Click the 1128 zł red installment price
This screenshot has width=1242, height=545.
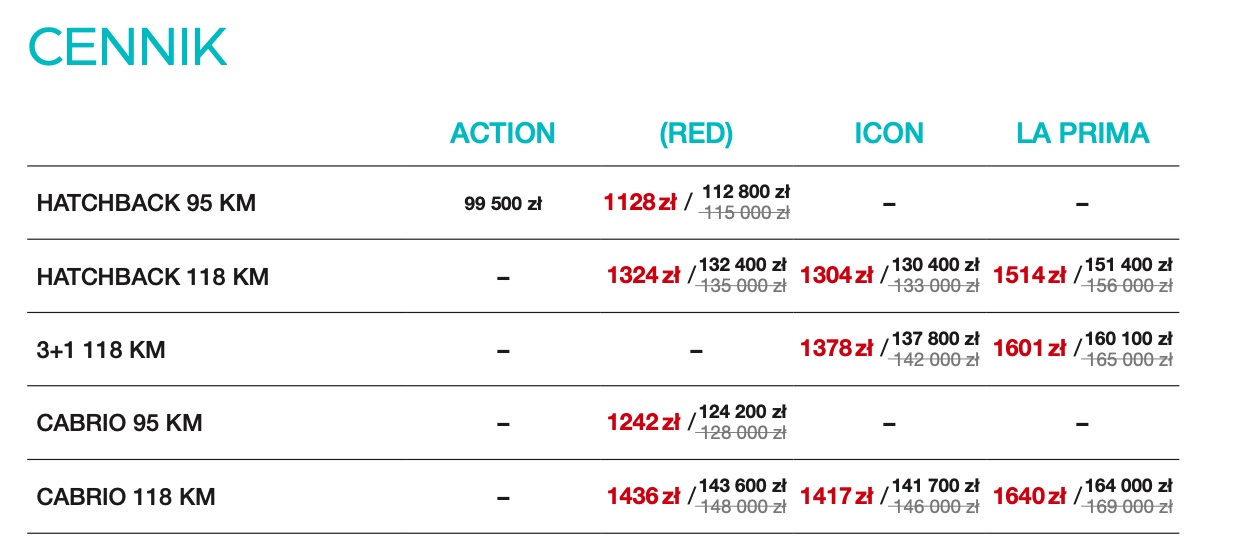[x=640, y=203]
